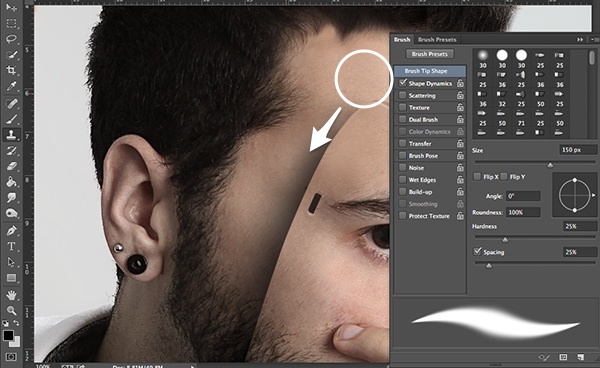Select the Paint Bucket tool
Viewport: 600px width, 368px height.
pyautogui.click(x=11, y=182)
